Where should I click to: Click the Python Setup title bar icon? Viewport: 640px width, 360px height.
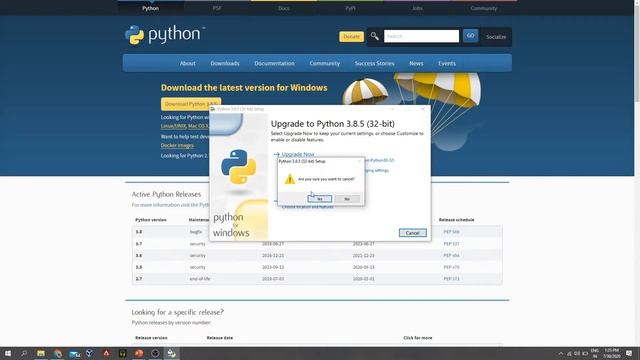click(213, 109)
